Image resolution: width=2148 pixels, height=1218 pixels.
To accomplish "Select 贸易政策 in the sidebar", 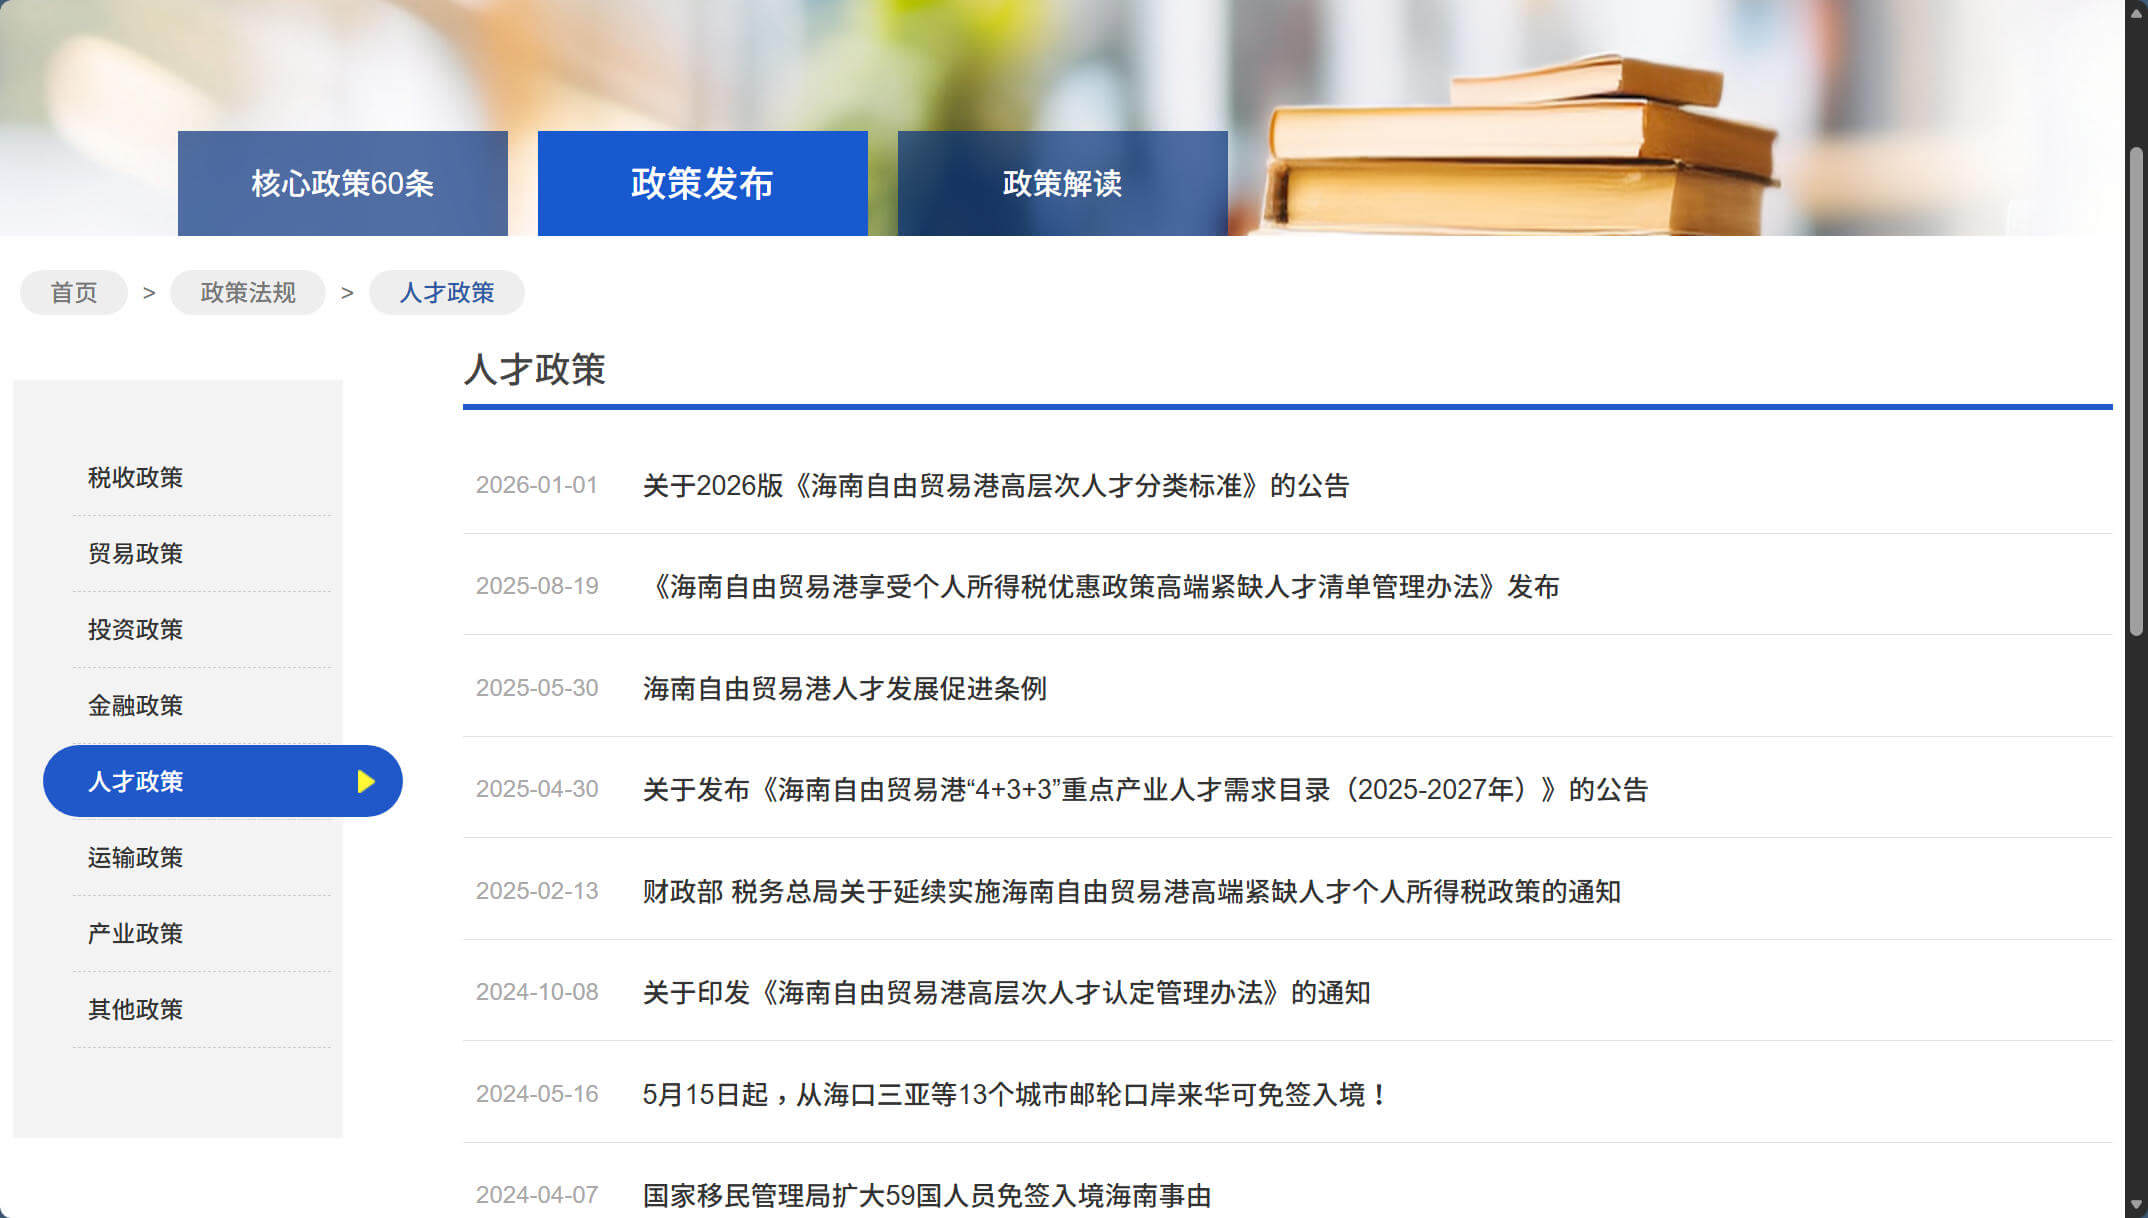I will [136, 554].
